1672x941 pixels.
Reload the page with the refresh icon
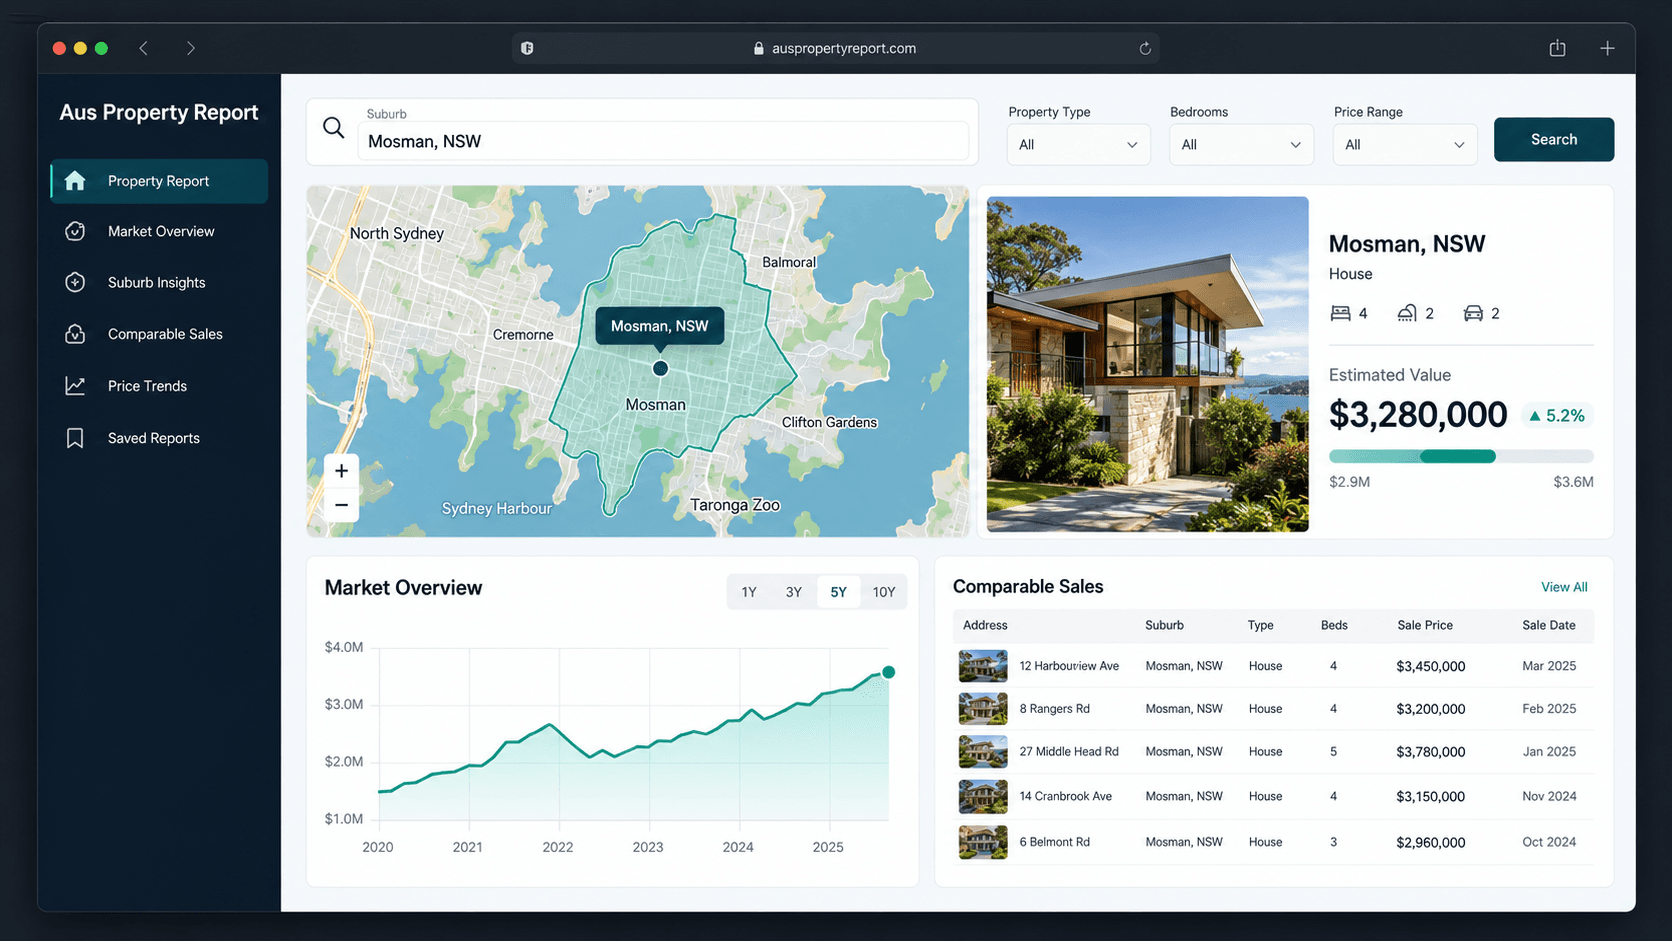[1145, 48]
